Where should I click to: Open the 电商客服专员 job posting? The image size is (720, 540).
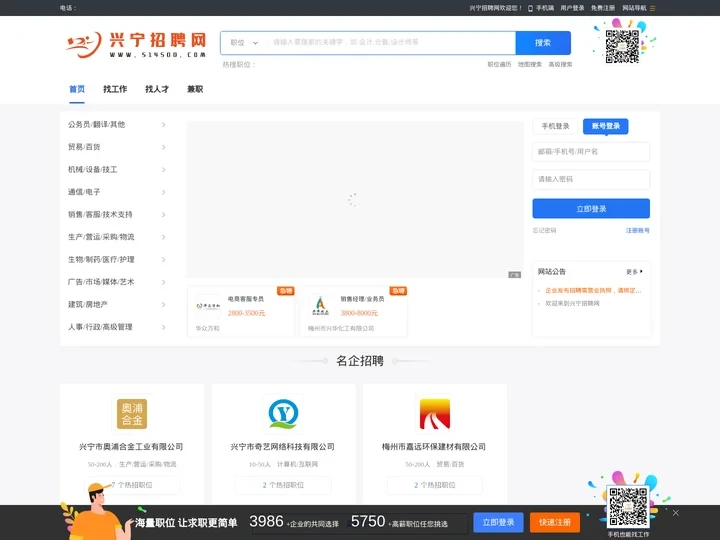coord(246,299)
